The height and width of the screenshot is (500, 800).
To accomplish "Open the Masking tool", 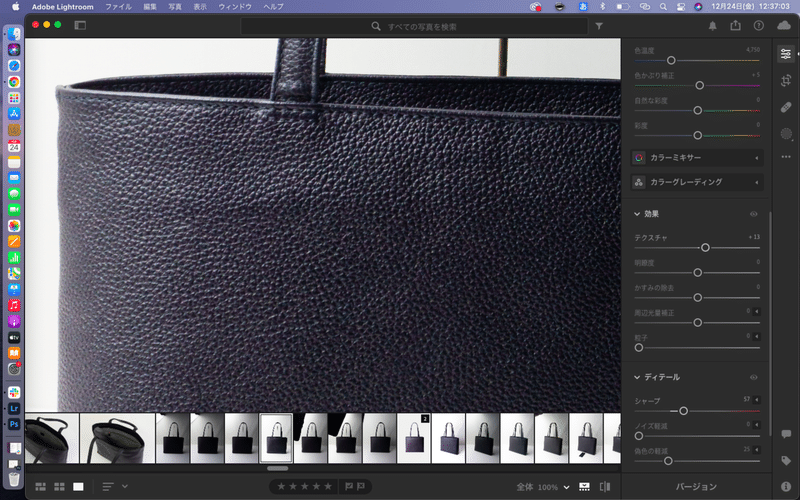I will pyautogui.click(x=786, y=134).
